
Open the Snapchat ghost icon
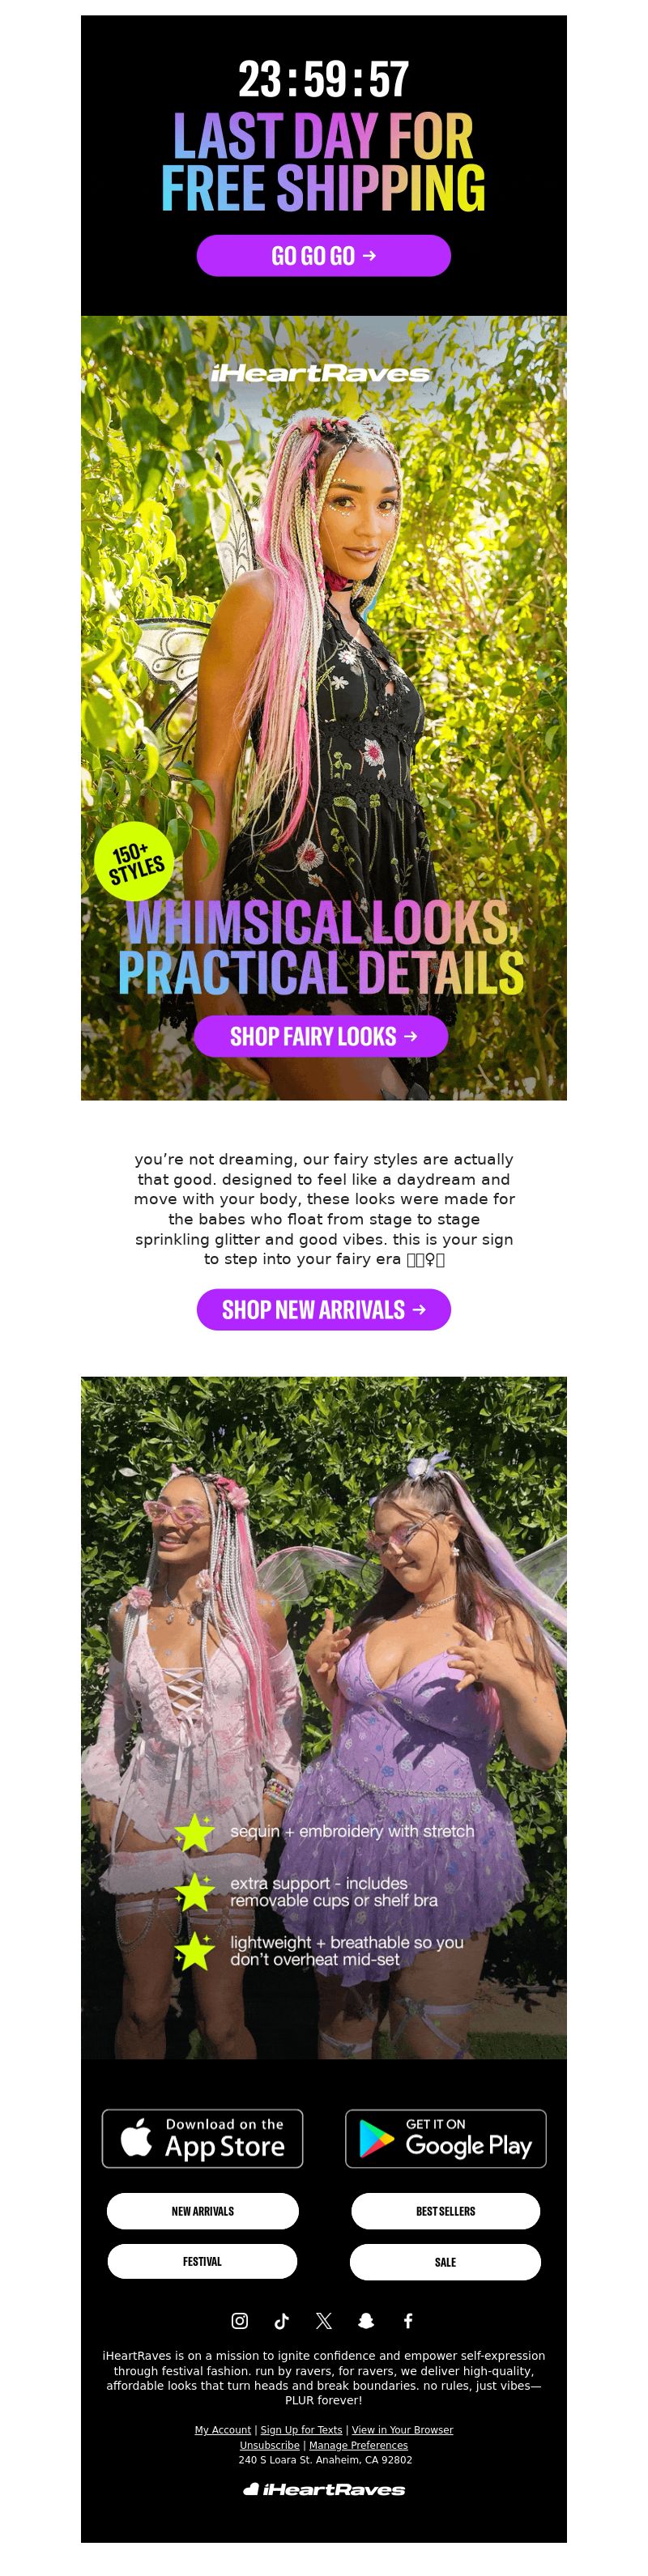[366, 2320]
